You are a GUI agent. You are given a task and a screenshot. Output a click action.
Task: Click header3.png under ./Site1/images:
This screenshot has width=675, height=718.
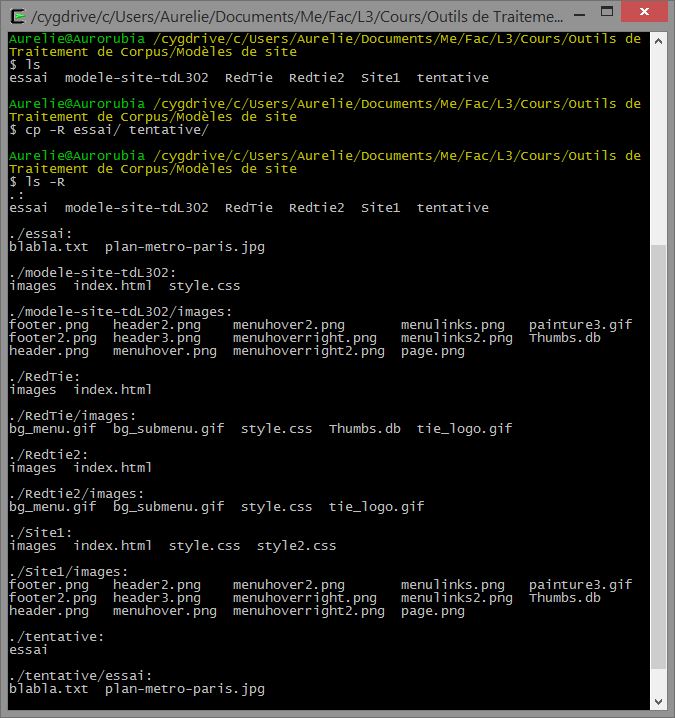157,598
